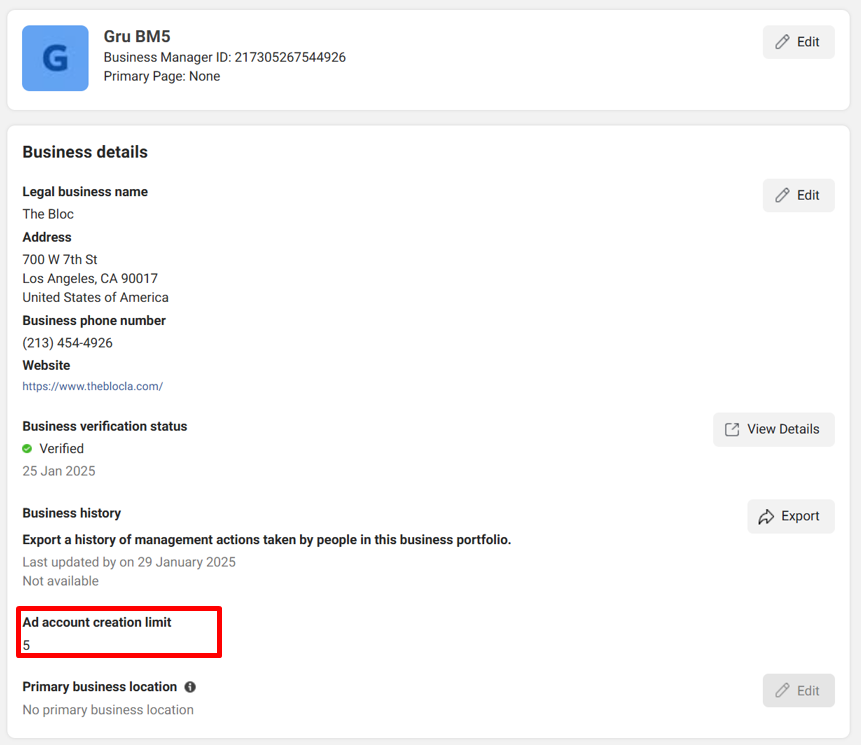The height and width of the screenshot is (745, 861).
Task: Click the Primary business location info icon
Action: tap(190, 687)
